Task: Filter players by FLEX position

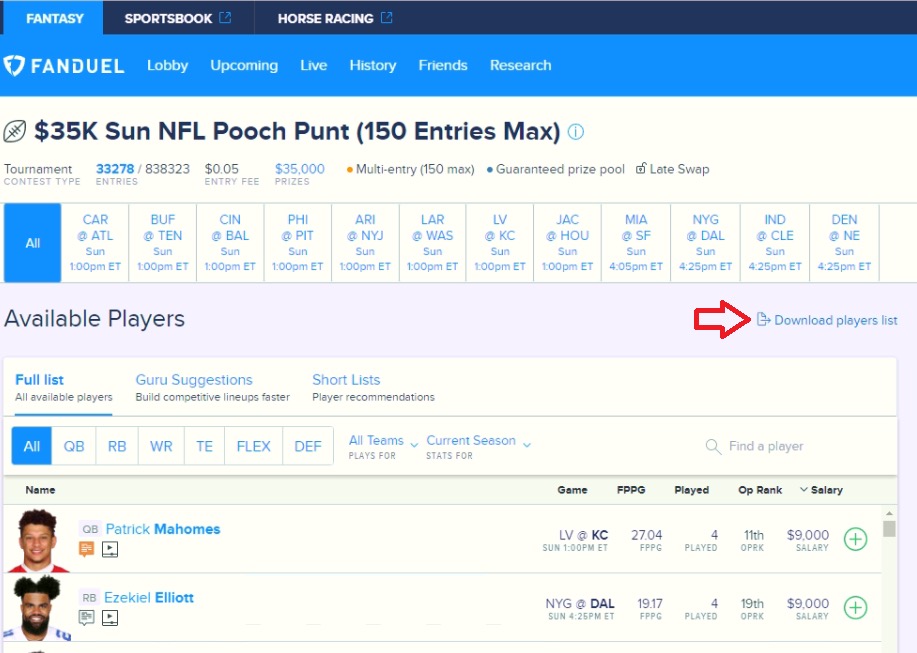Action: (253, 446)
